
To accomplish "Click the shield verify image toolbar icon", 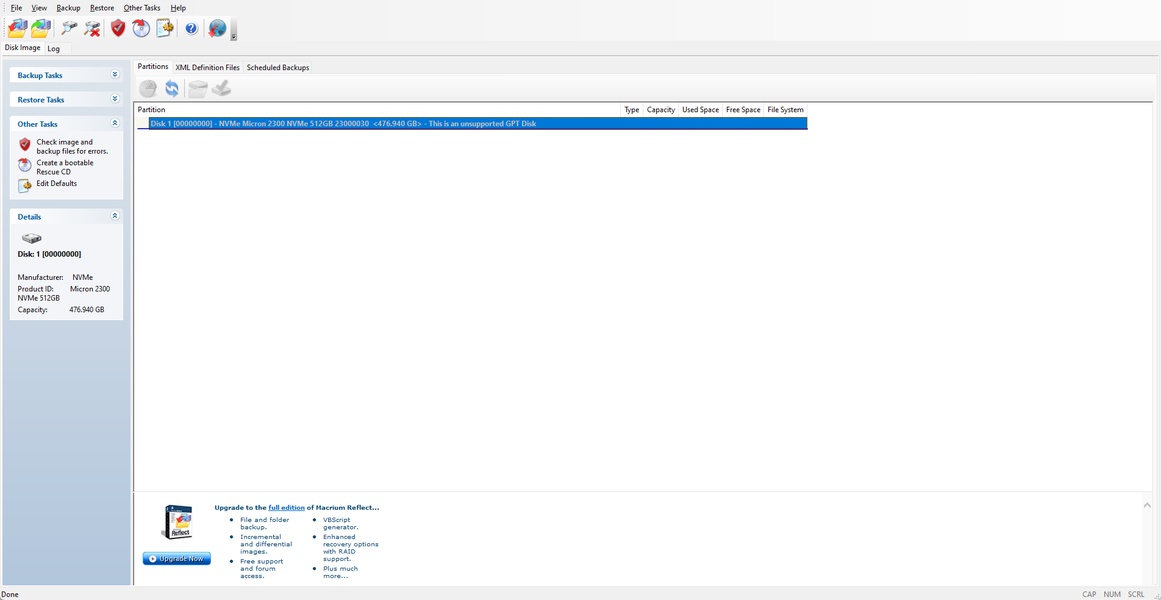I will coord(118,29).
